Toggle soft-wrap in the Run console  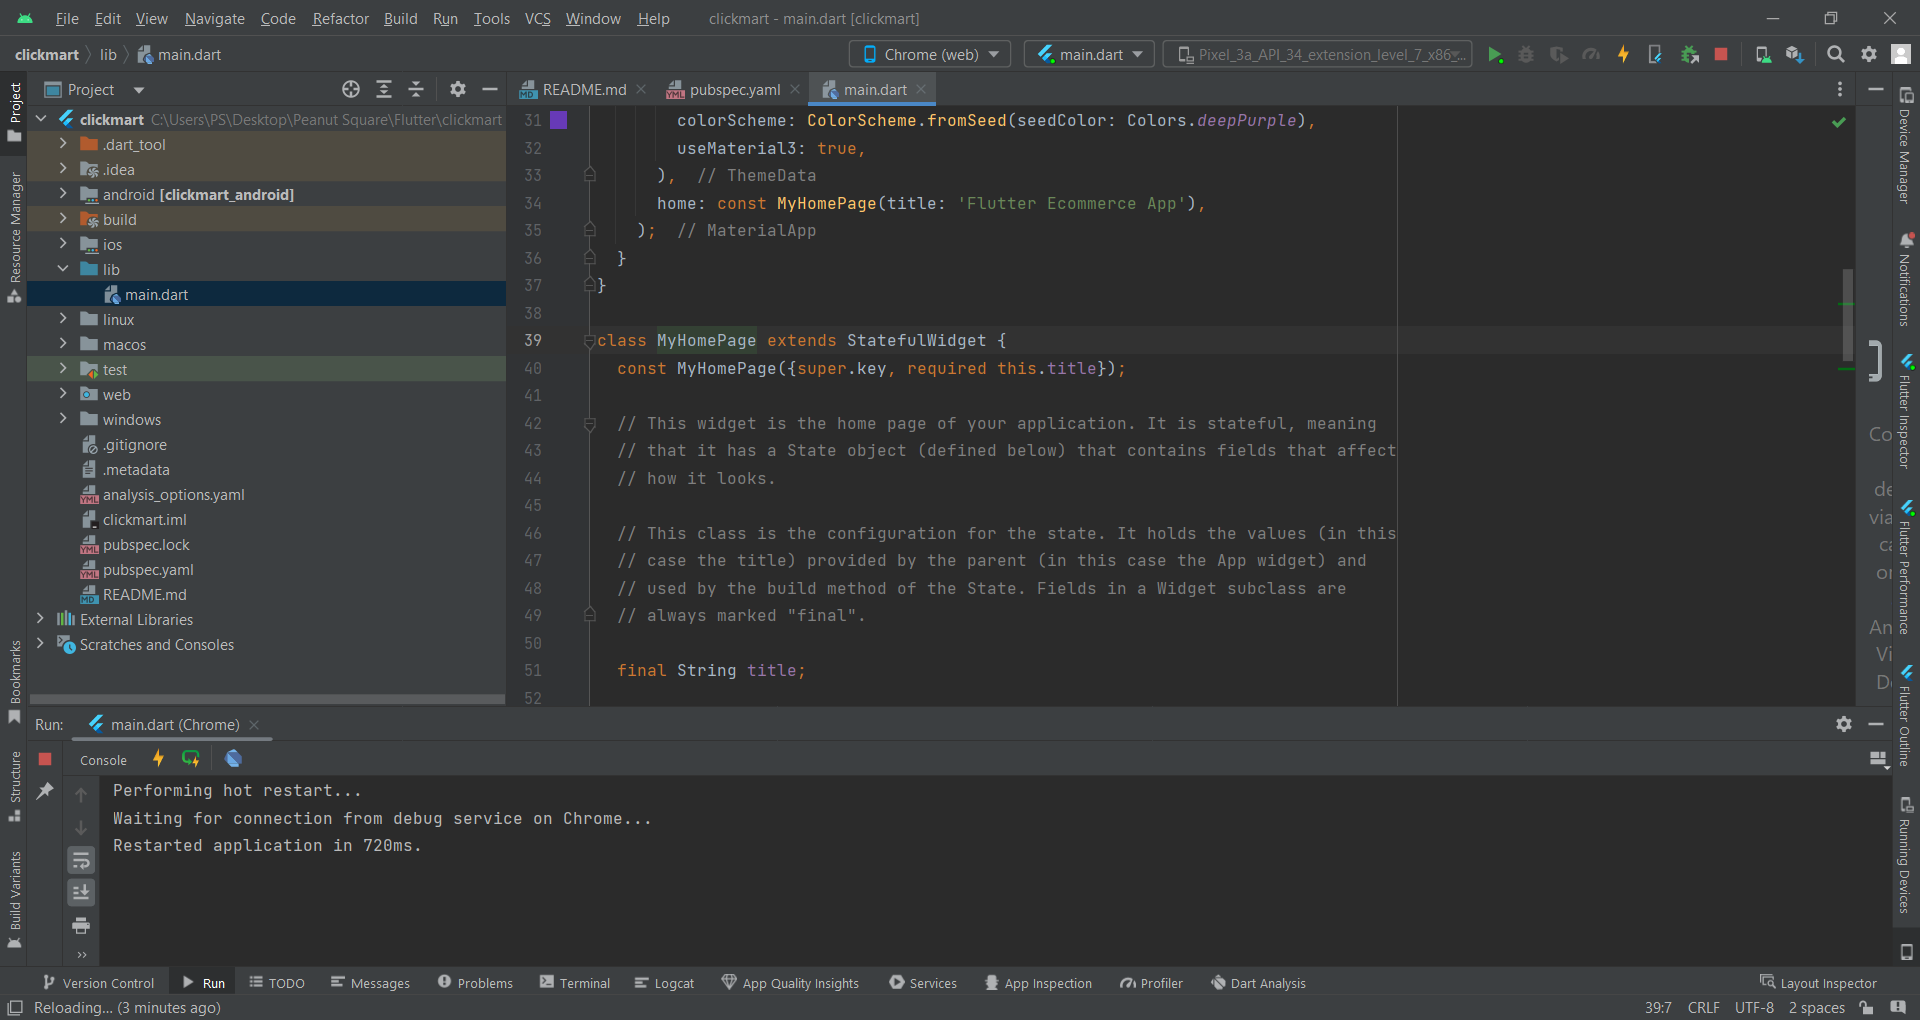click(81, 860)
